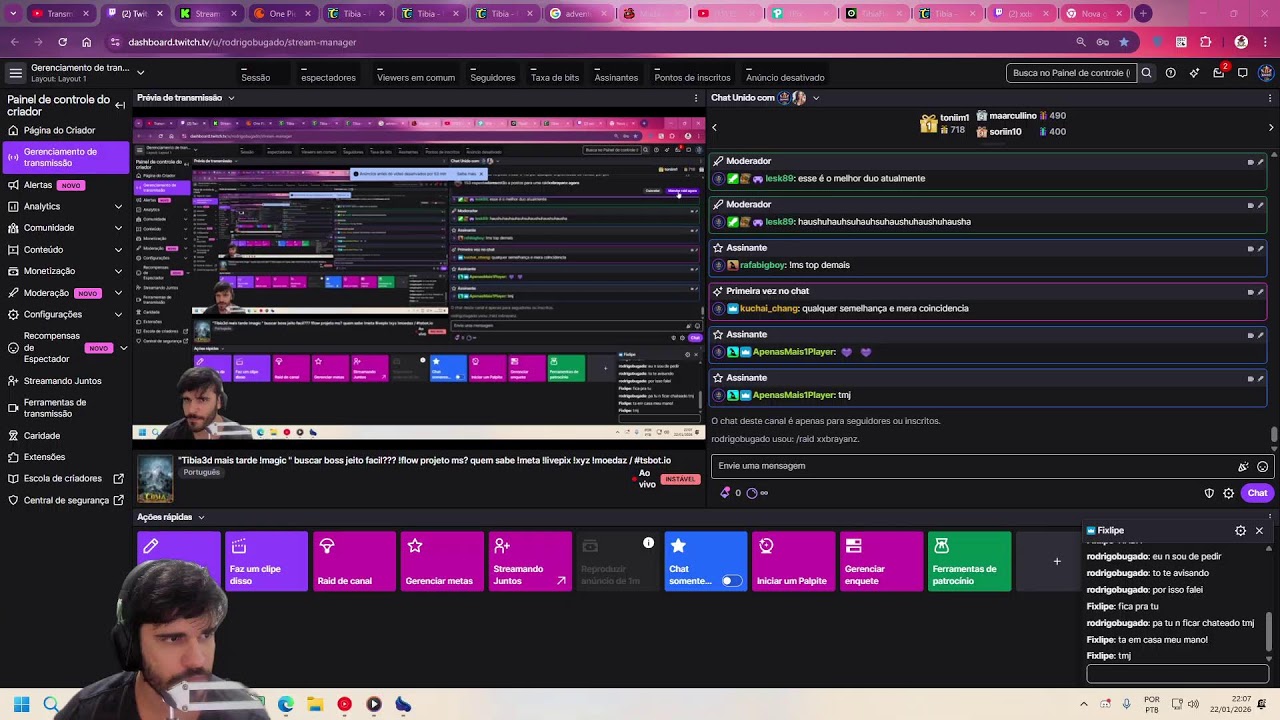
Task: Show previous gift leaderboard entry
Action: coord(714,127)
